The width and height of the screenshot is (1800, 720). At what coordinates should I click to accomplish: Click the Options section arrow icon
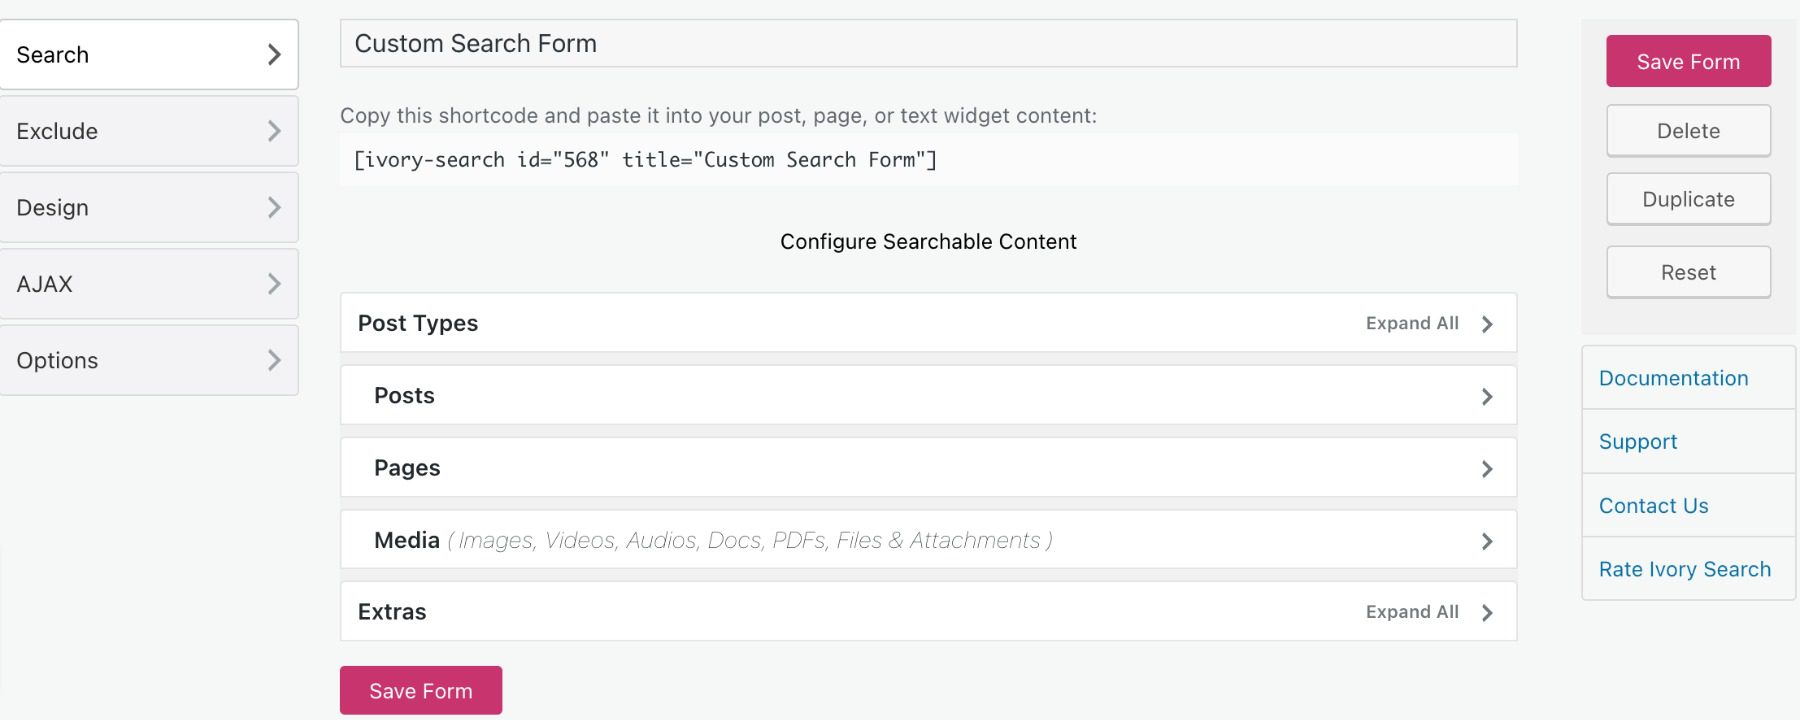[276, 360]
